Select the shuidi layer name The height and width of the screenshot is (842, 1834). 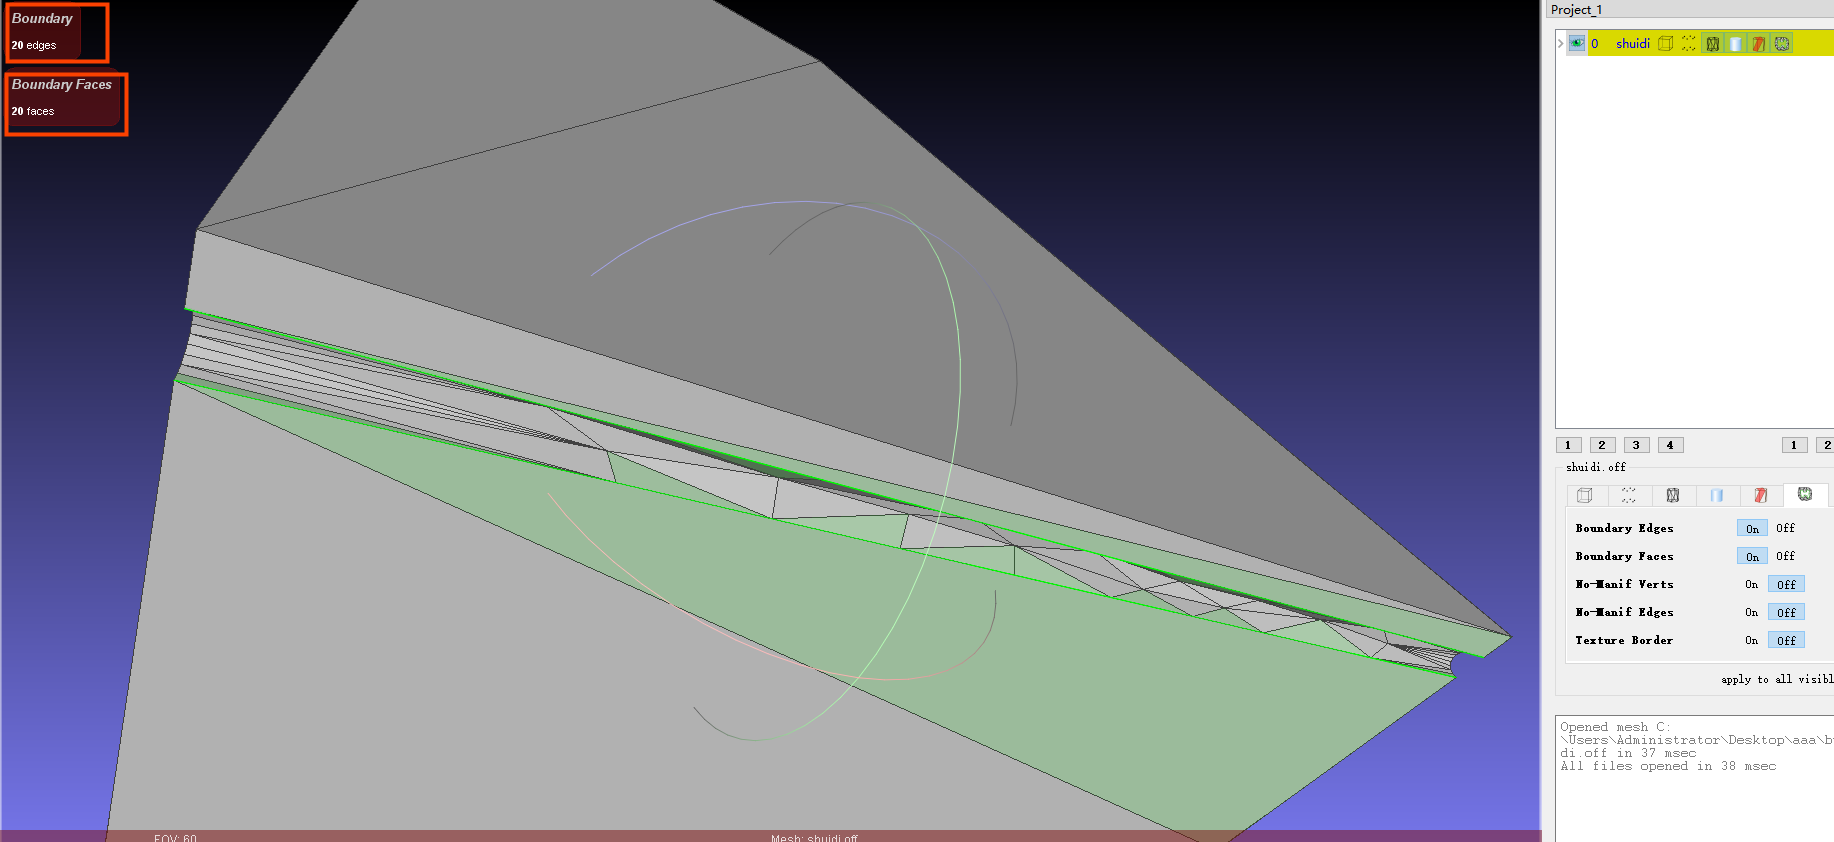(x=1633, y=43)
